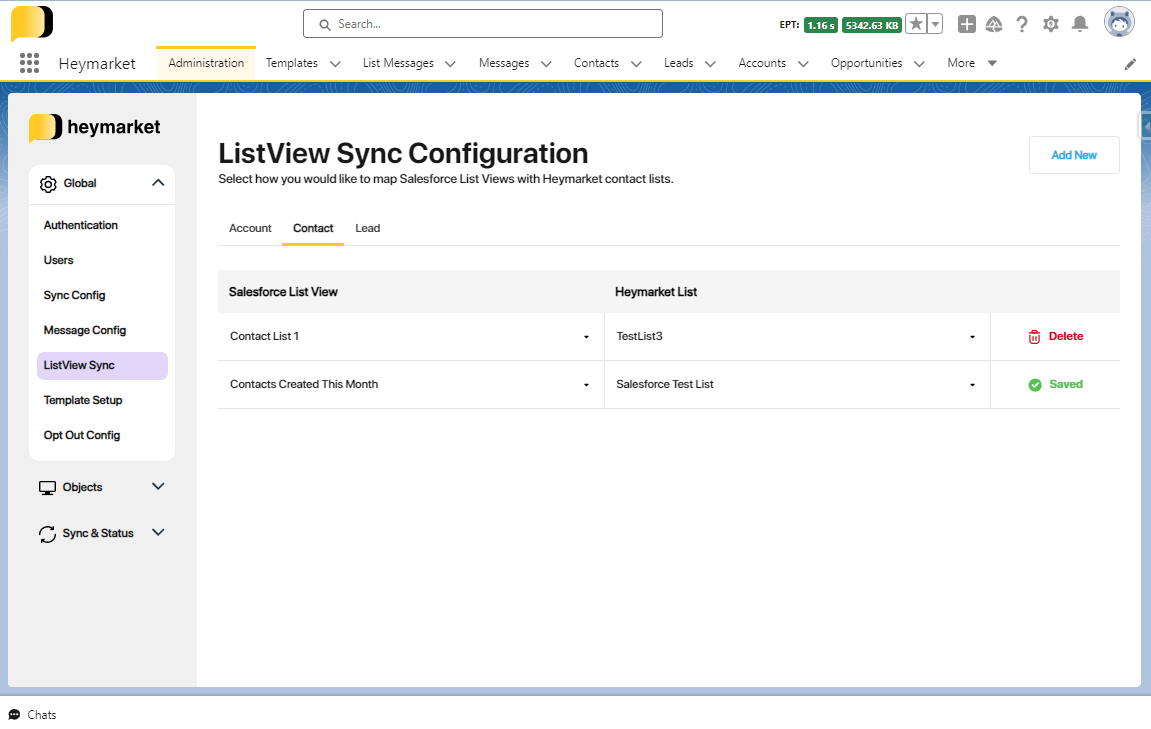
Task: Select the Contact tab
Action: (x=313, y=228)
